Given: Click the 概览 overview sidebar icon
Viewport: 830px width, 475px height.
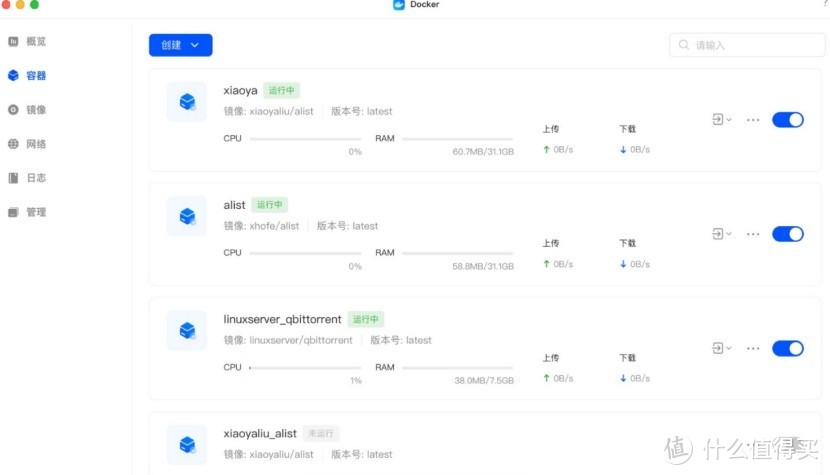Looking at the screenshot, I should coord(13,41).
